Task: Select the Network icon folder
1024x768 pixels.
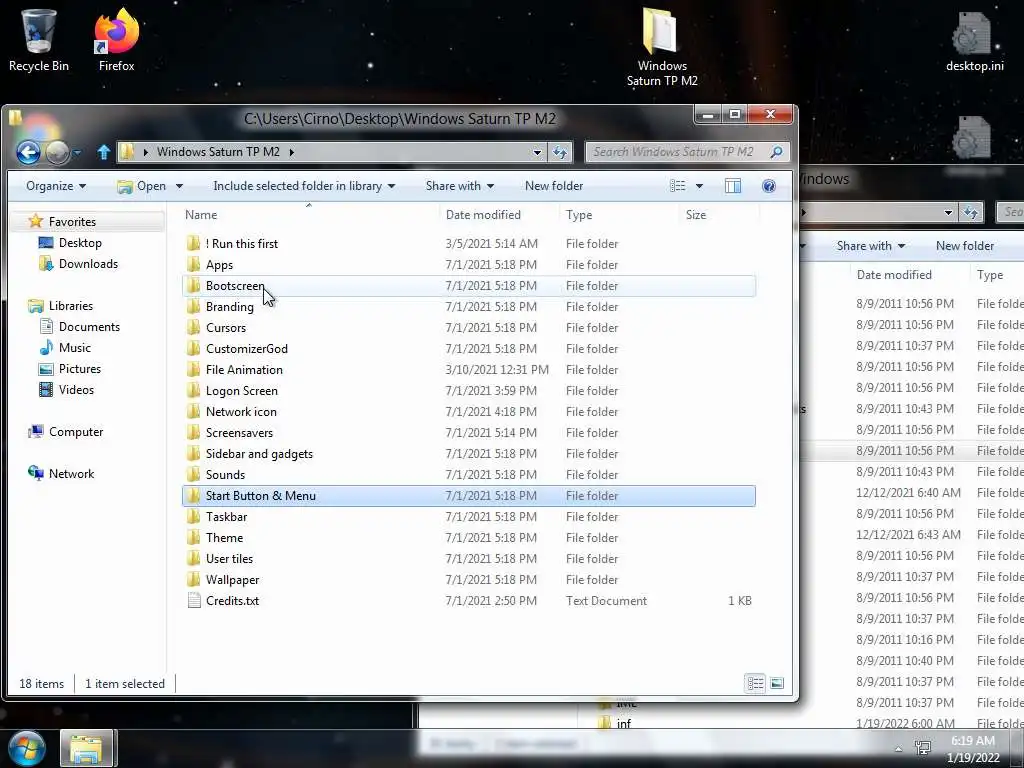Action: pos(468,411)
